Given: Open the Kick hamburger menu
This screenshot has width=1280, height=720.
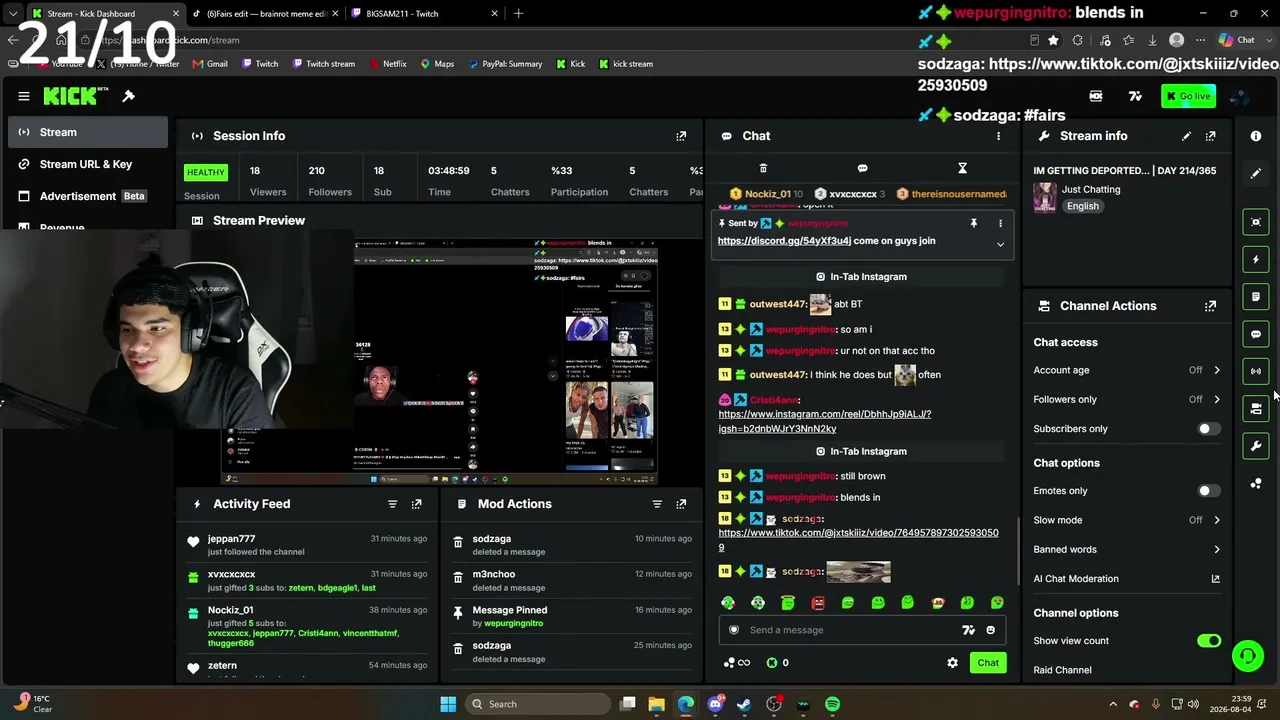Looking at the screenshot, I should click(x=24, y=96).
